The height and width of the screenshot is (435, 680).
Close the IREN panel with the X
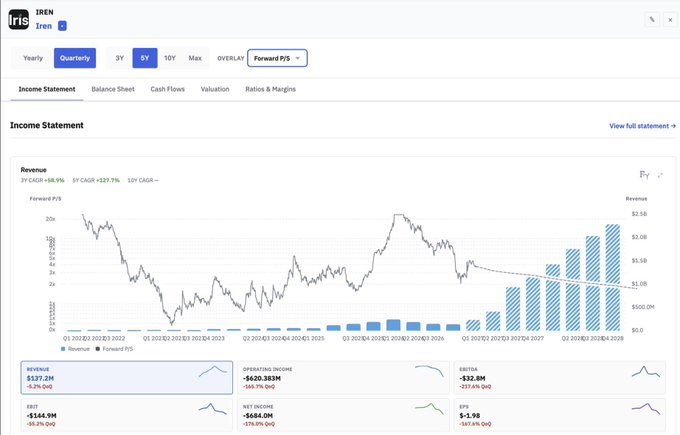tap(670, 20)
